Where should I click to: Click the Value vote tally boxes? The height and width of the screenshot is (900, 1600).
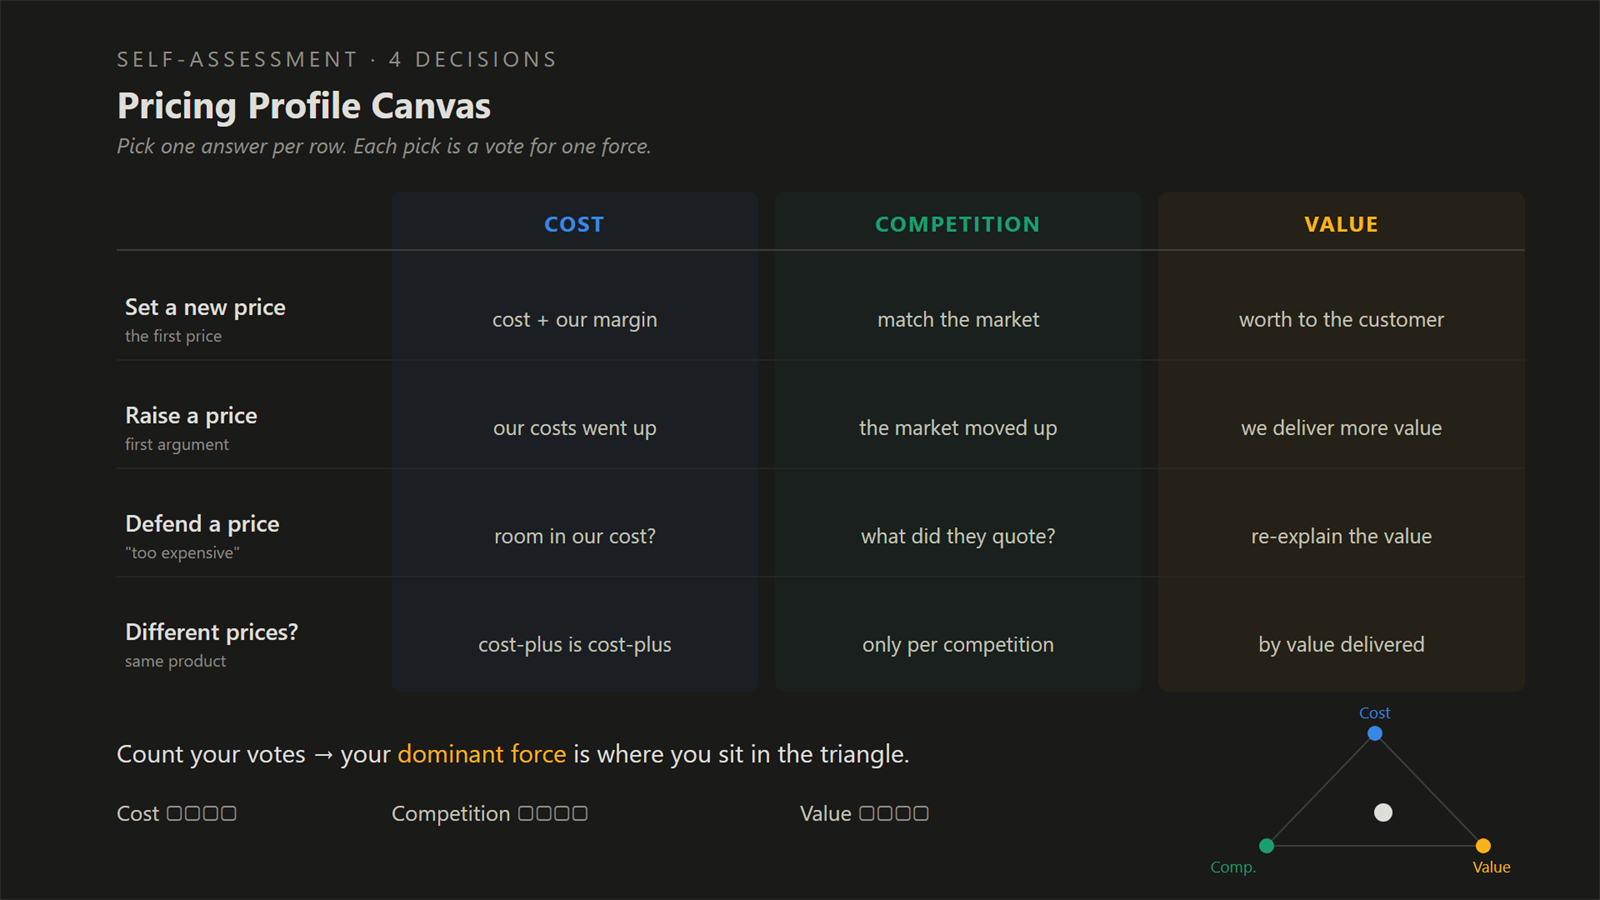coord(893,814)
